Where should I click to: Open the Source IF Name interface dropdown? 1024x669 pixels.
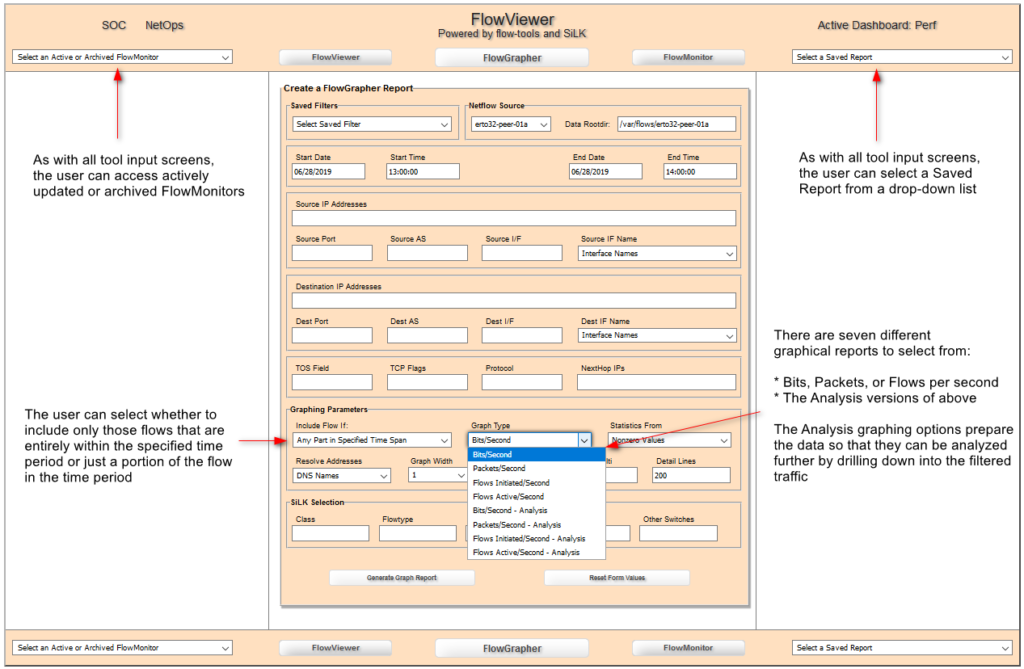(657, 253)
